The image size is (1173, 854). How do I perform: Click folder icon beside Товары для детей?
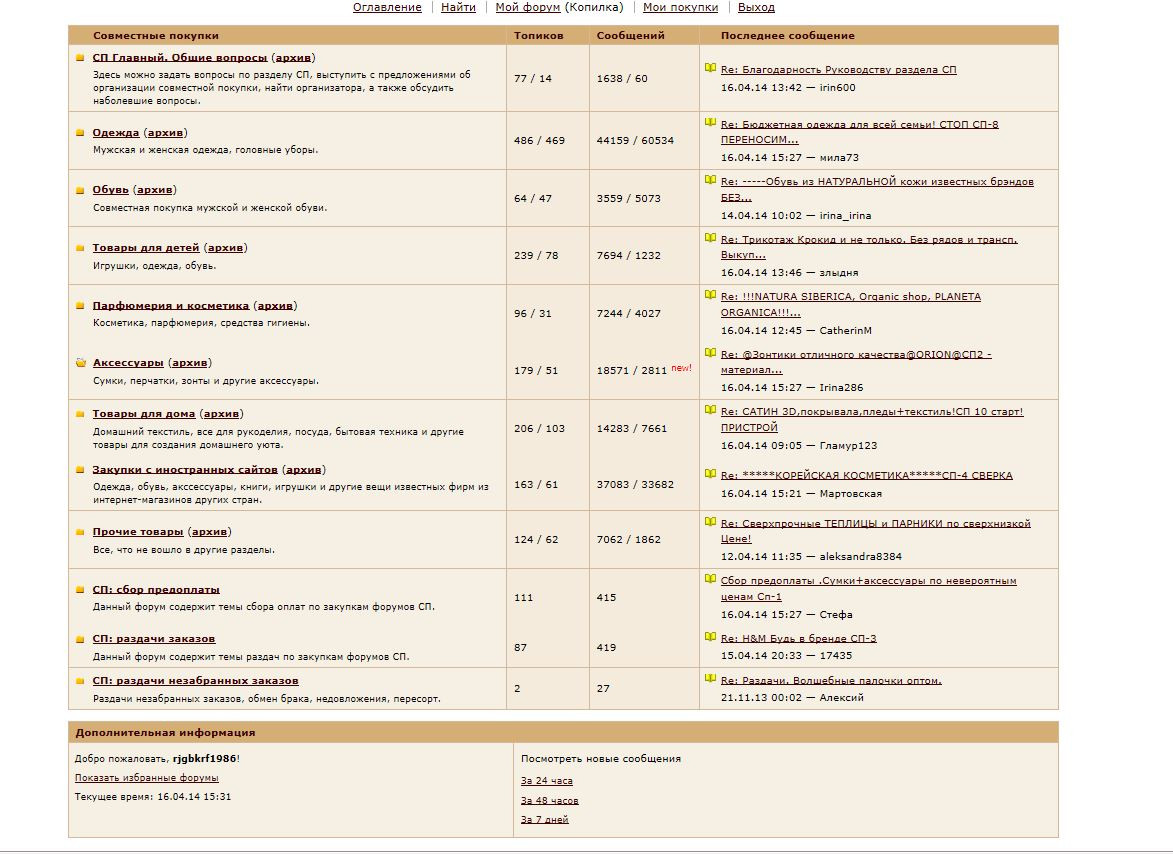pyautogui.click(x=80, y=248)
